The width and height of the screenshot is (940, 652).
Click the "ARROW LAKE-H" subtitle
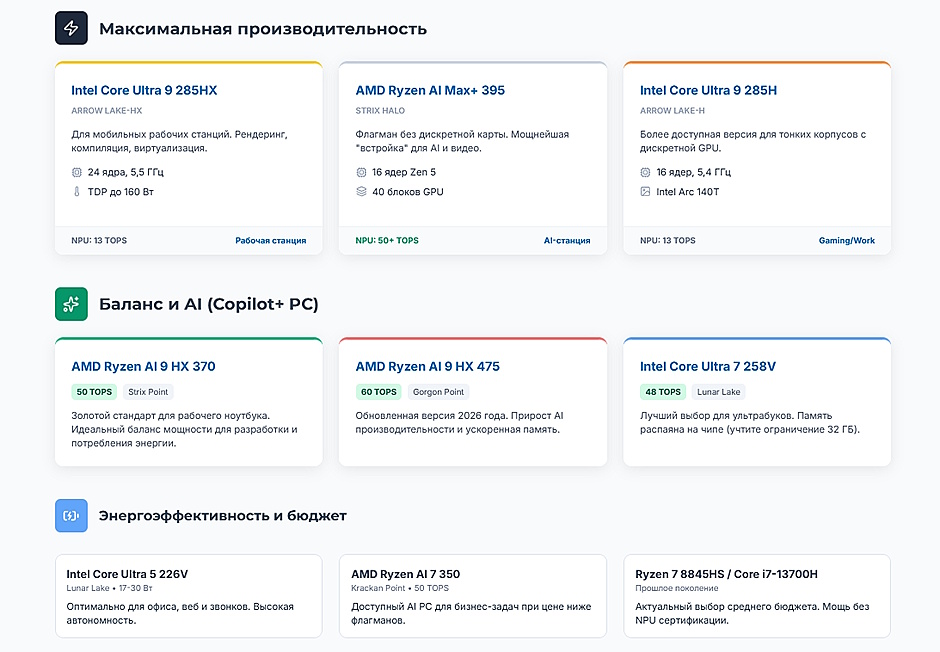(x=672, y=111)
